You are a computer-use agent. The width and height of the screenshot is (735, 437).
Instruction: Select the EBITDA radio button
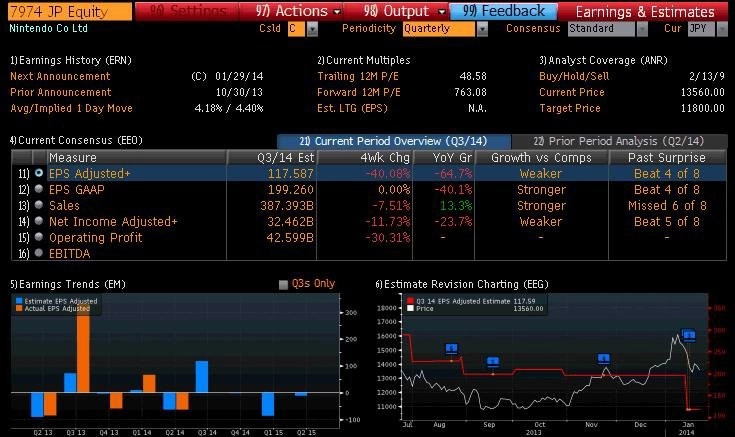39,253
